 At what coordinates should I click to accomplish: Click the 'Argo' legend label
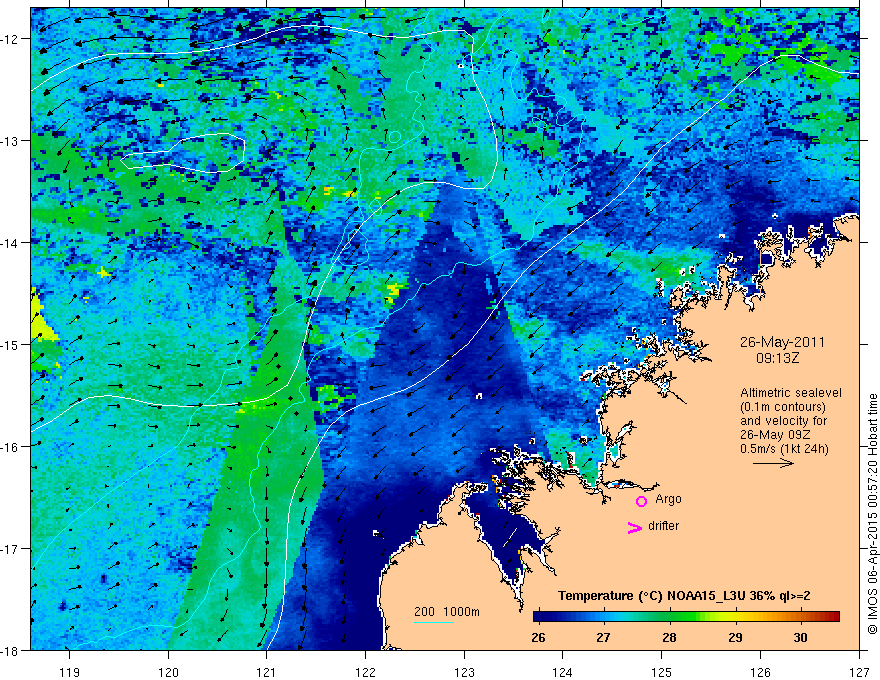point(668,499)
